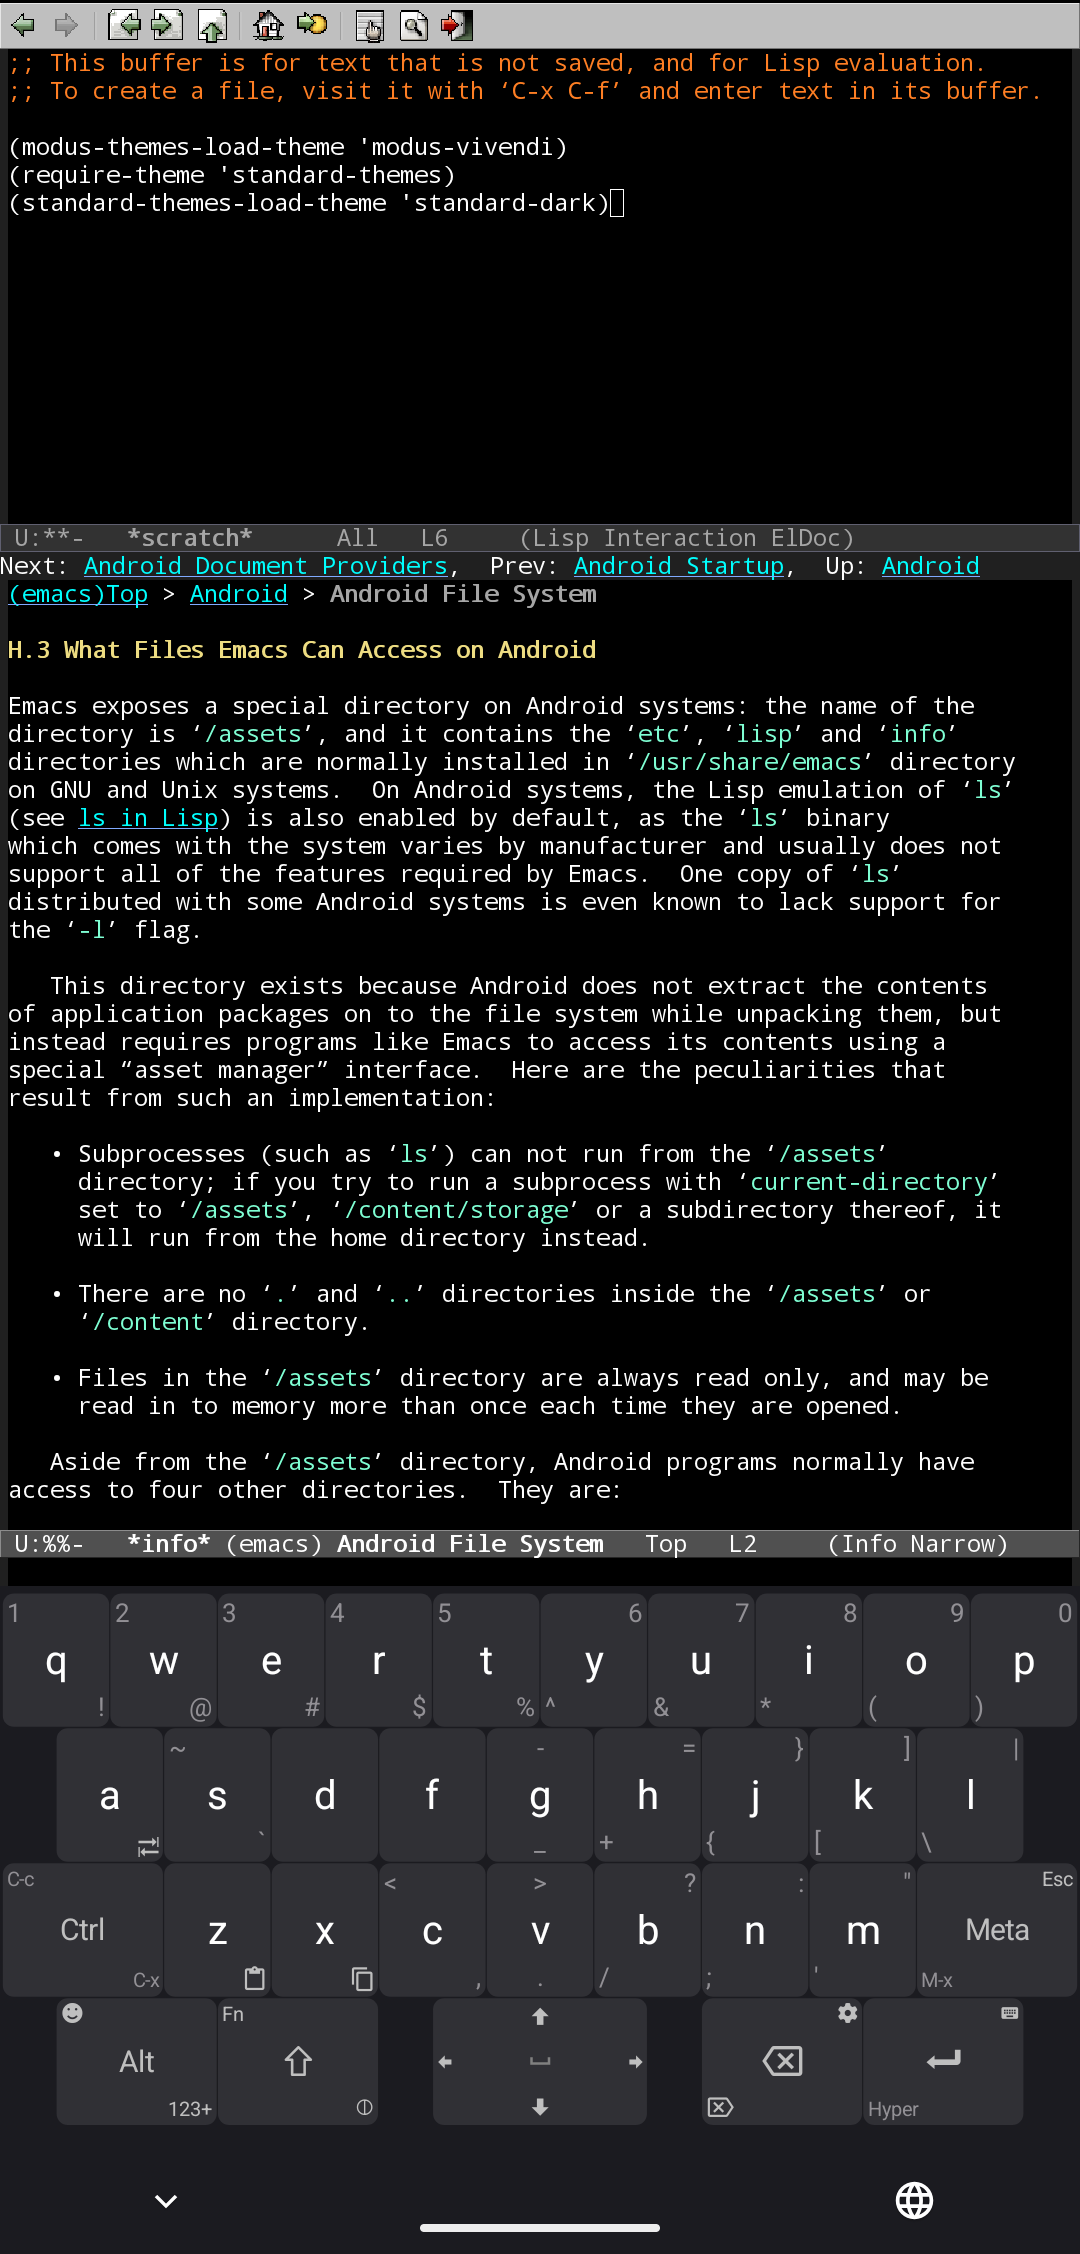Click the H.3 What Files Emacs Can Access heading
The width and height of the screenshot is (1080, 2254).
coord(302,650)
